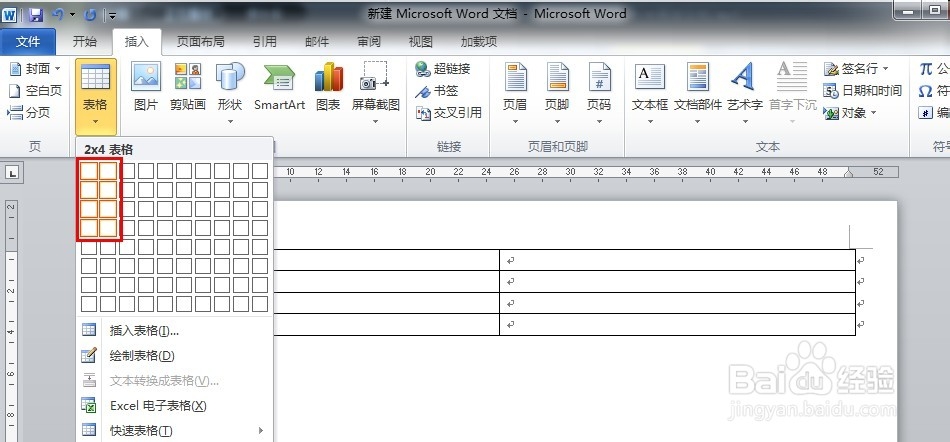
Task: Open the 页脚 footer dropdown
Action: (x=557, y=94)
